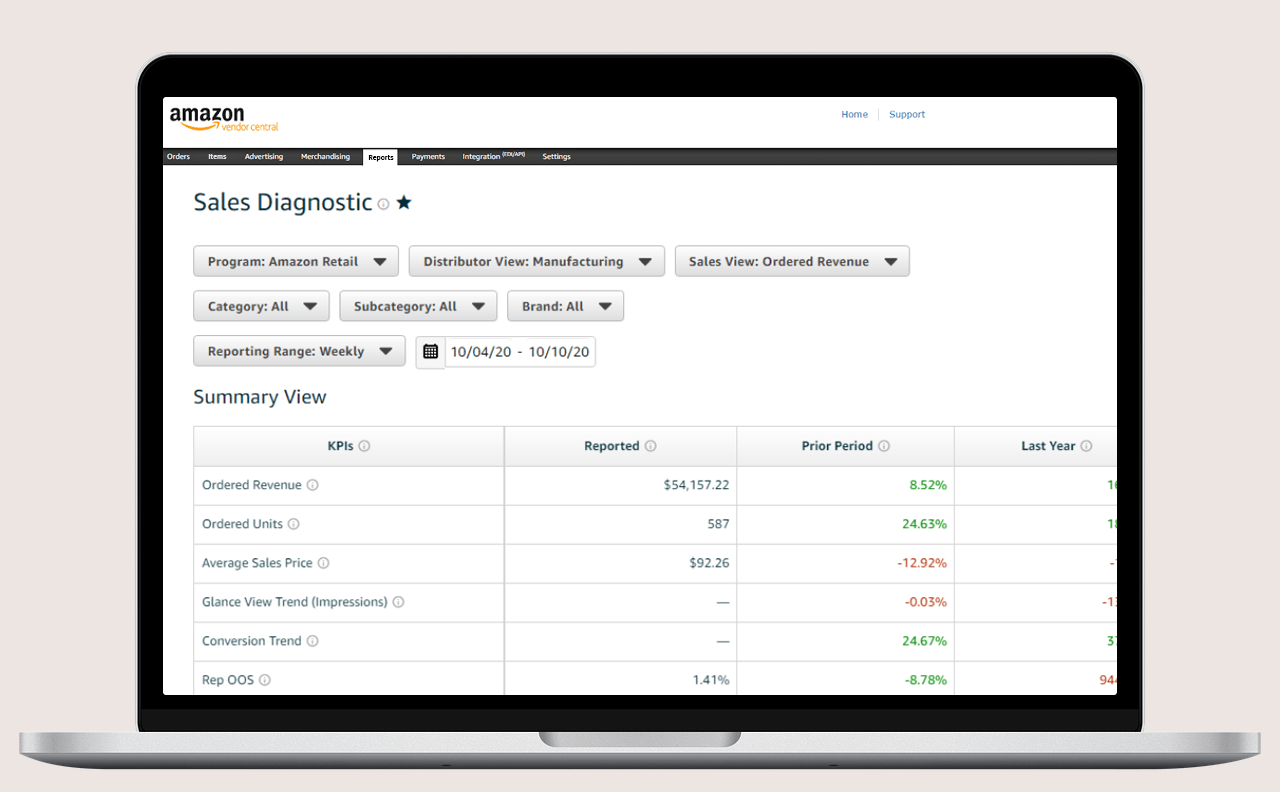1280x792 pixels.
Task: Go to the Home link
Action: (854, 115)
